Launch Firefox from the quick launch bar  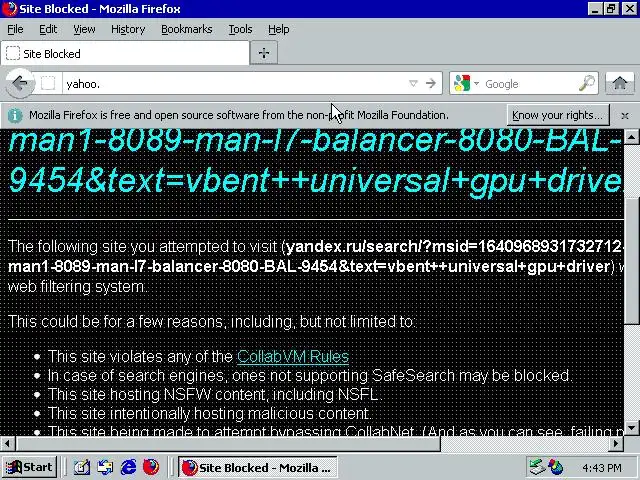point(151,467)
